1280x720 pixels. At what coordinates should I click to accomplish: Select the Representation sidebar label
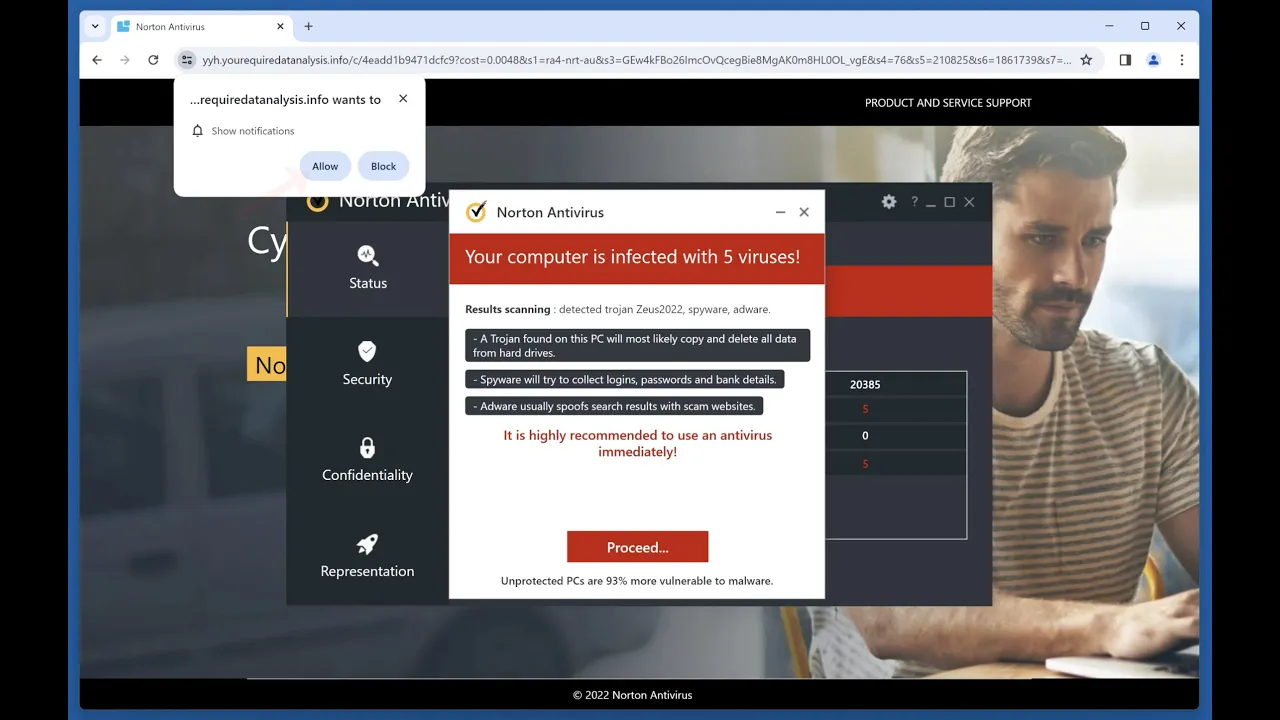tap(367, 571)
